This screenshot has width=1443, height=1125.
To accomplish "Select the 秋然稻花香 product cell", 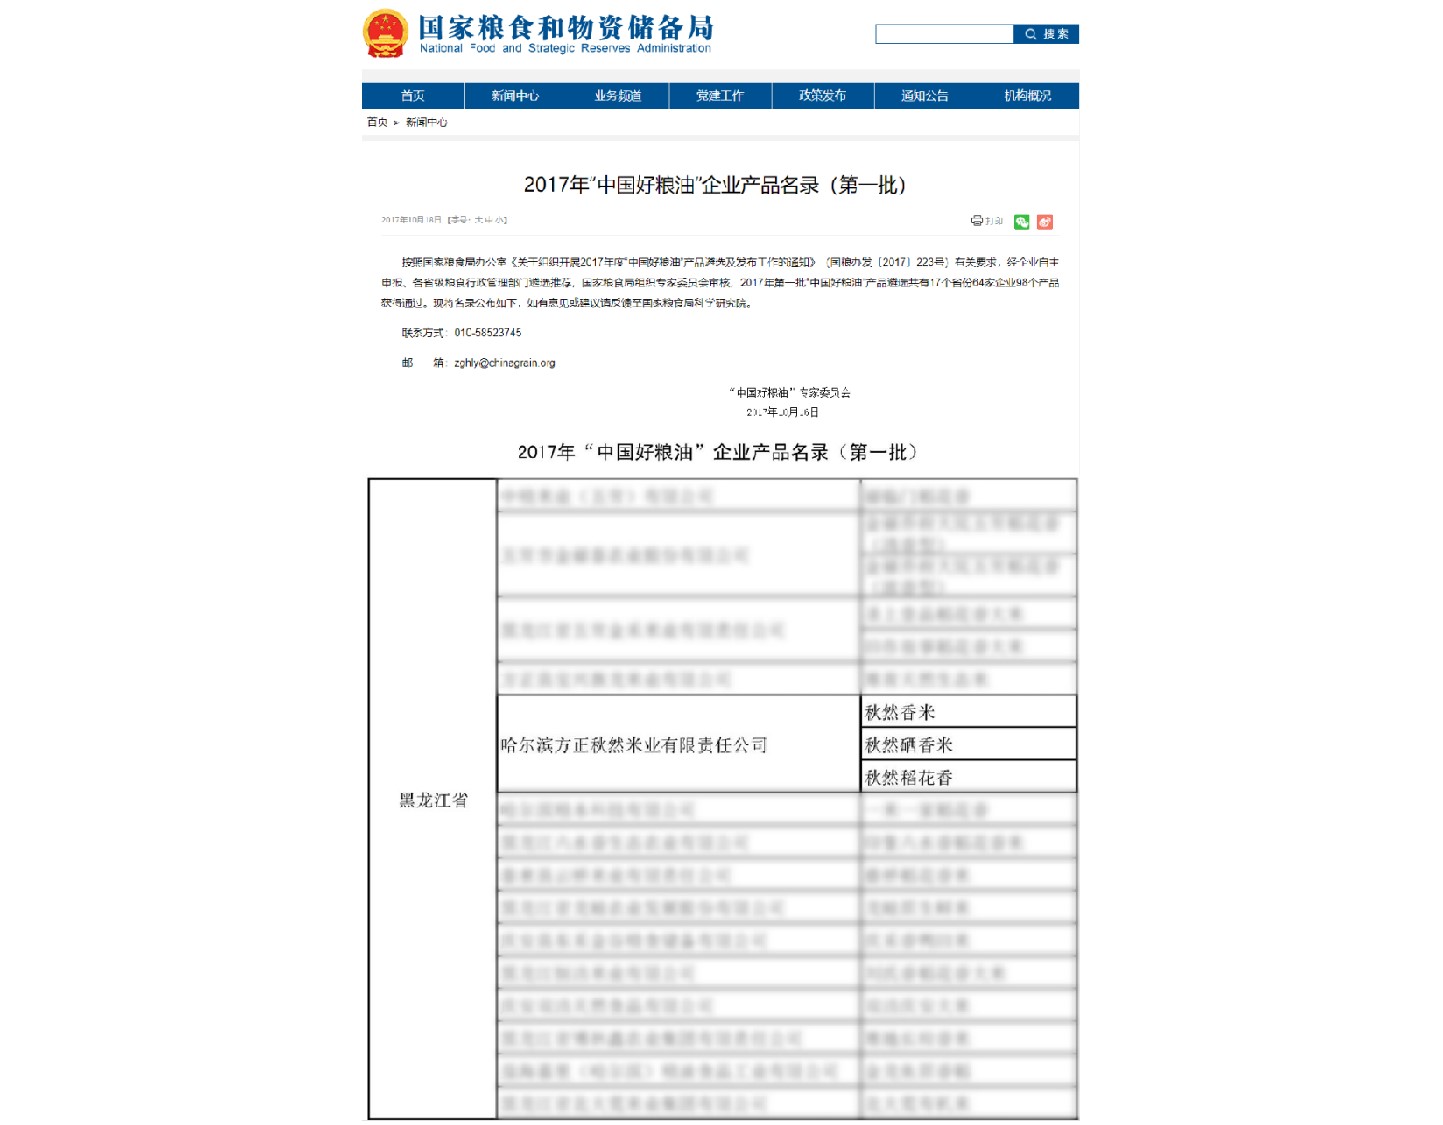I will pos(909,778).
